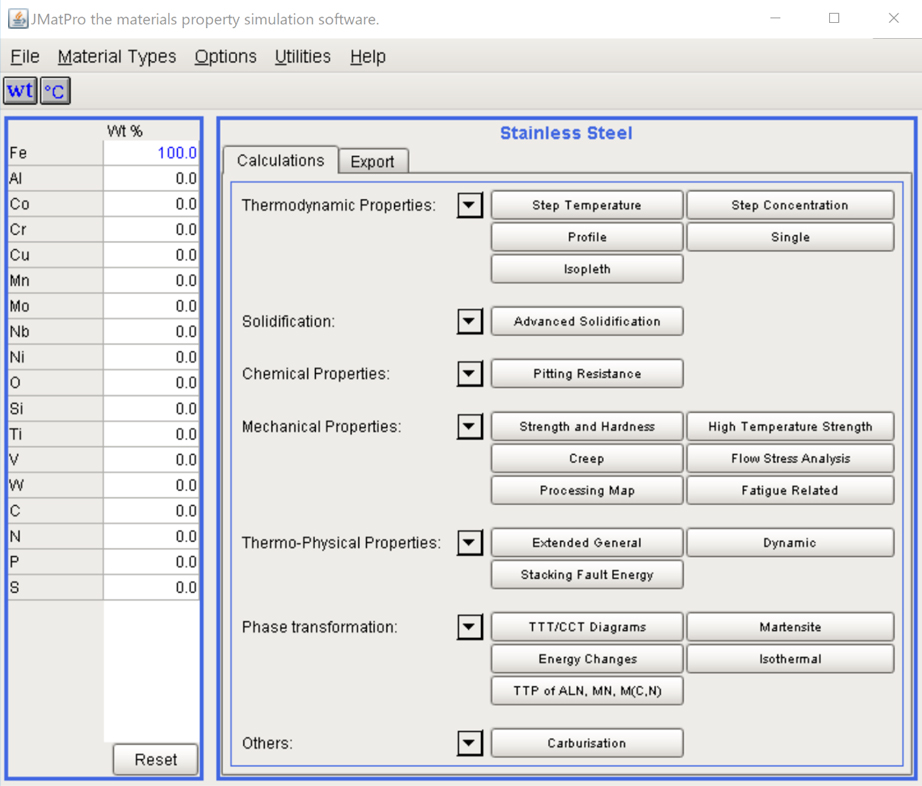The height and width of the screenshot is (786, 922).
Task: Click the Dynamic properties button
Action: (790, 542)
